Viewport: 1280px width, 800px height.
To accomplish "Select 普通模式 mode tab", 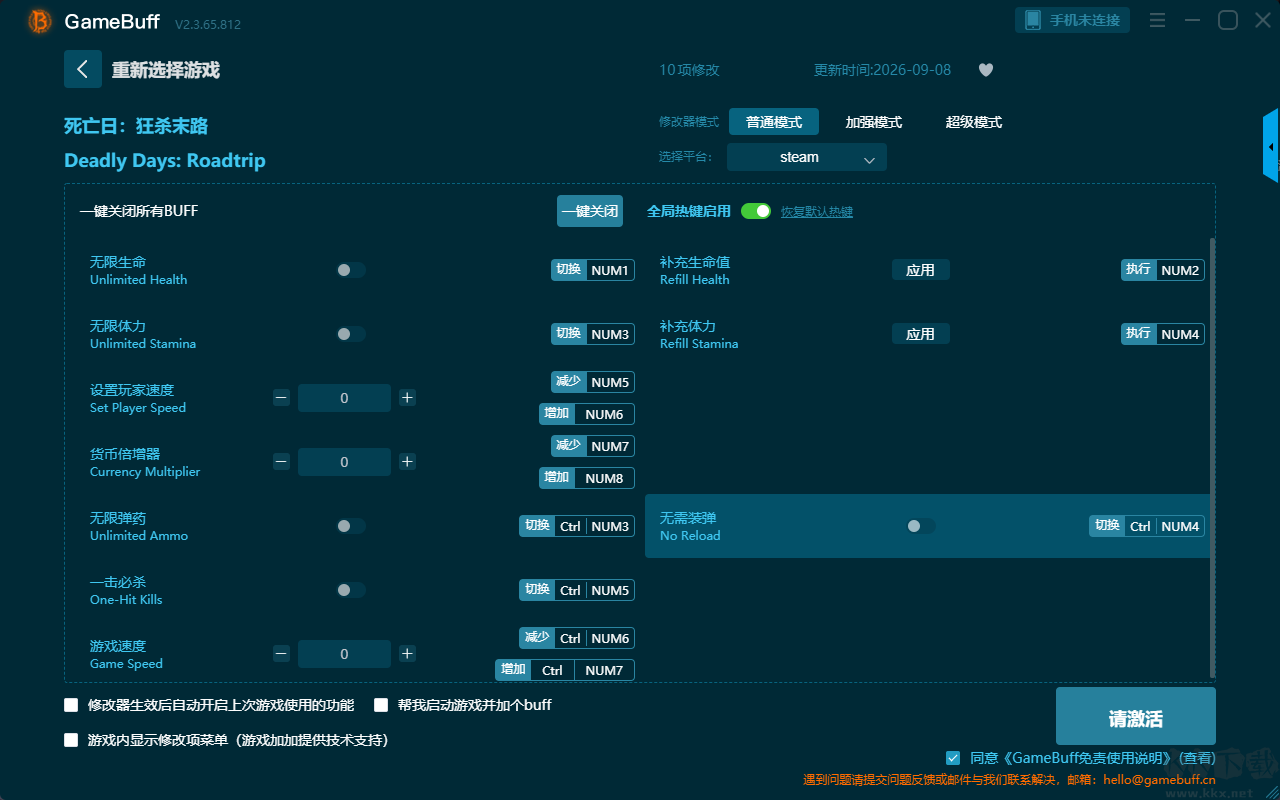I will (774, 122).
